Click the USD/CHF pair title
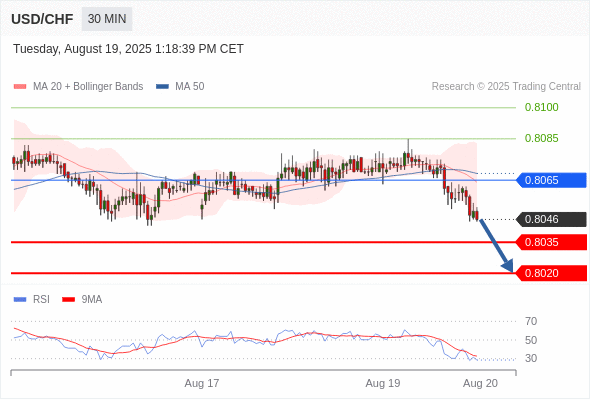Image resolution: width=590 pixels, height=400 pixels. [42, 19]
